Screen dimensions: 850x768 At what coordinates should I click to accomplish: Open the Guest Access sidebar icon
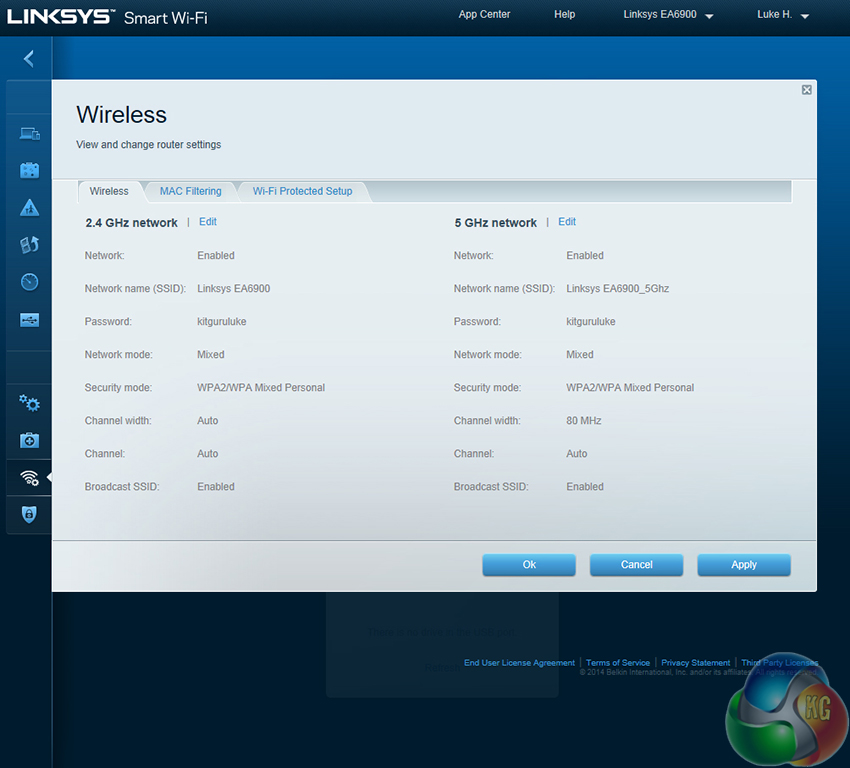click(29, 170)
